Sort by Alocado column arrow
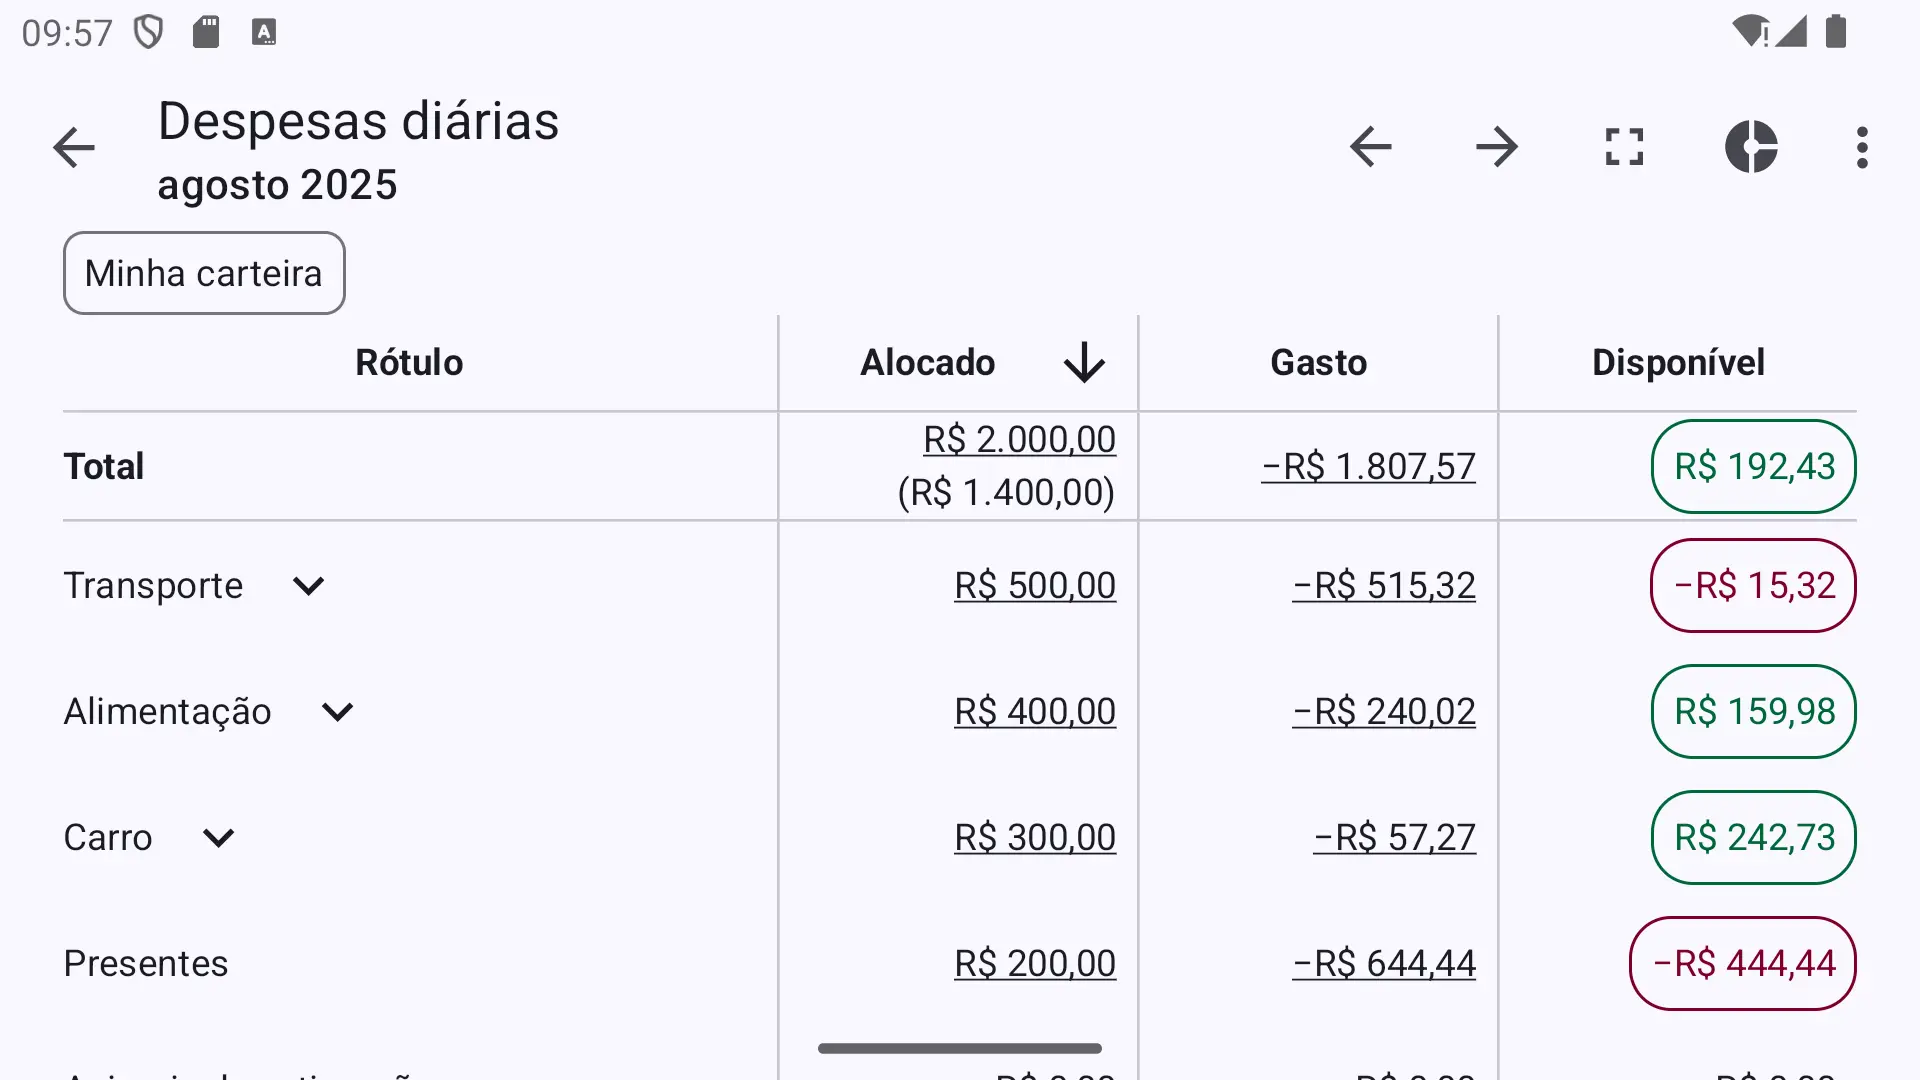The image size is (1920, 1080). tap(1084, 362)
